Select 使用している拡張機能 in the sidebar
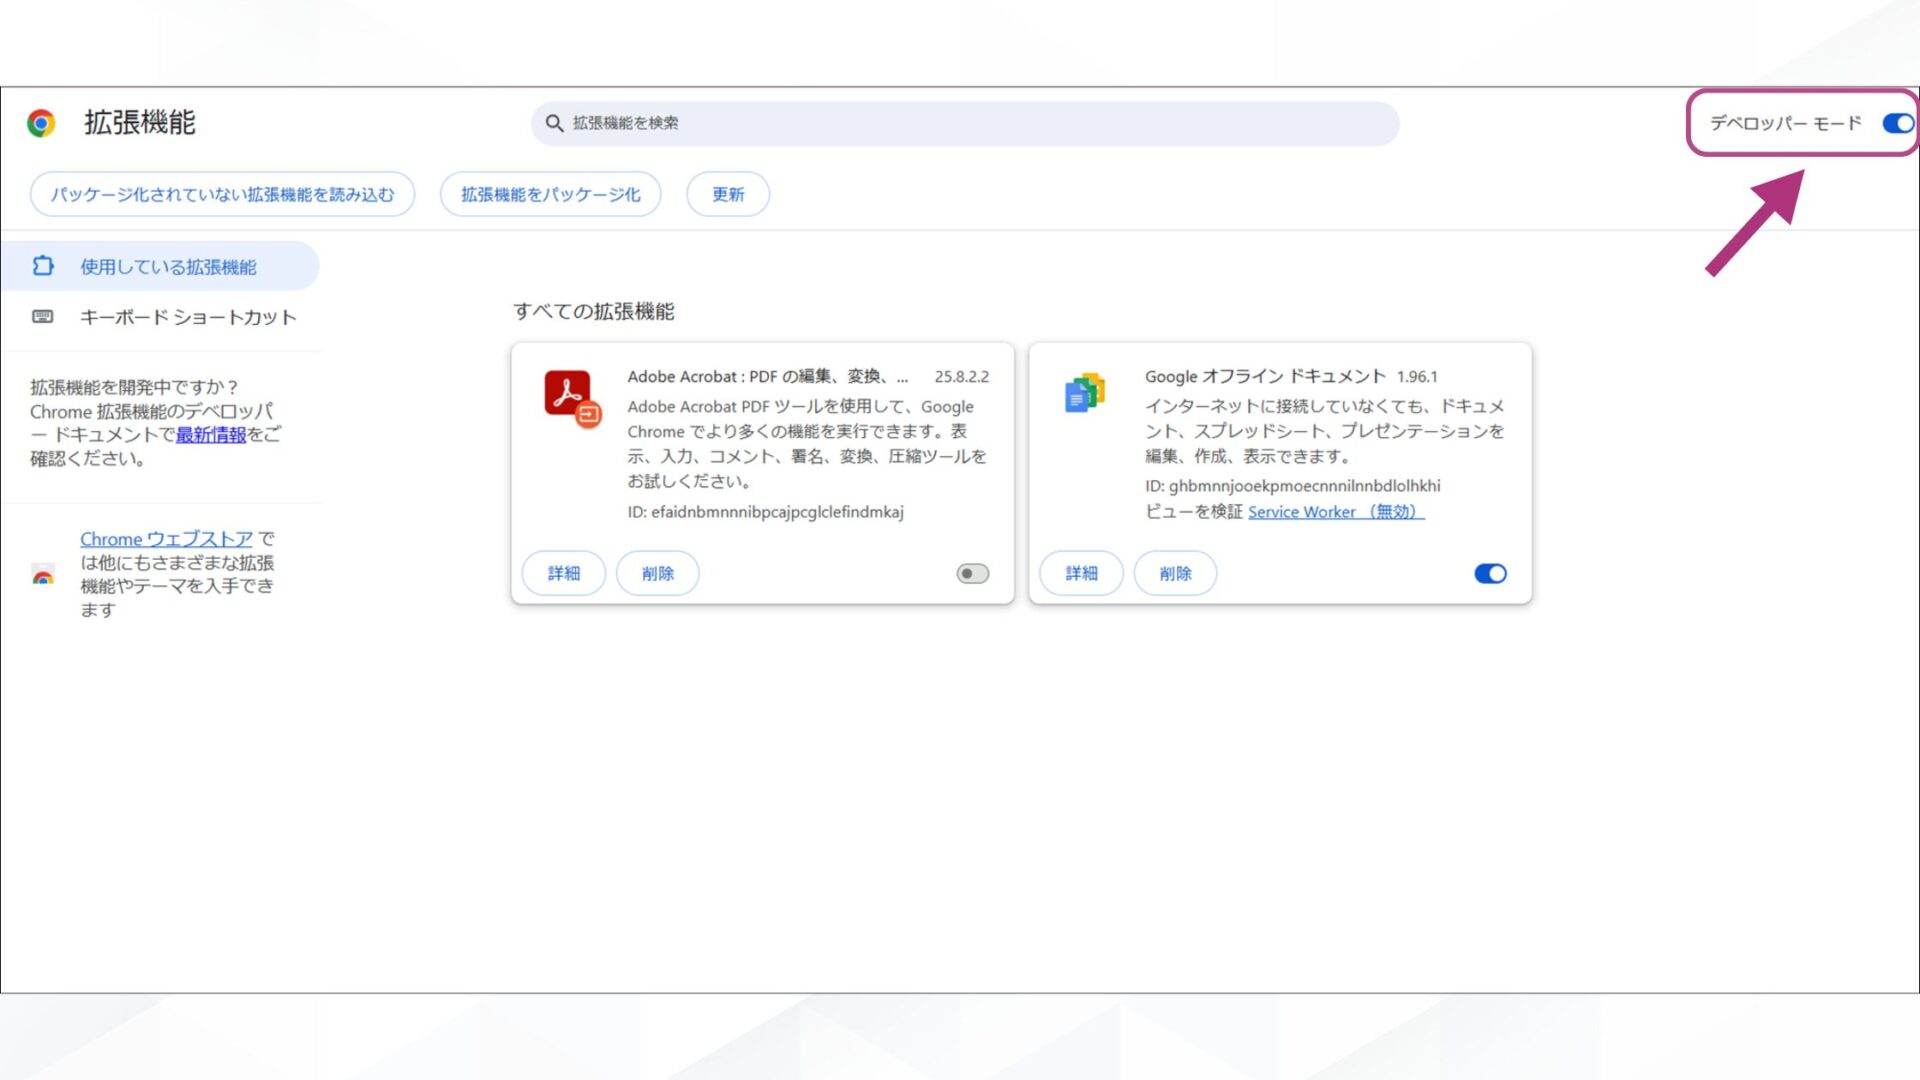 [167, 266]
